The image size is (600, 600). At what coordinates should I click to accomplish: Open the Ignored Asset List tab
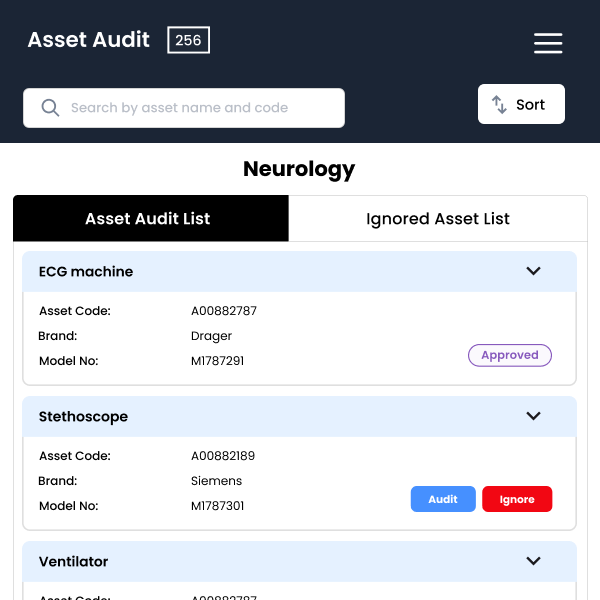click(437, 219)
